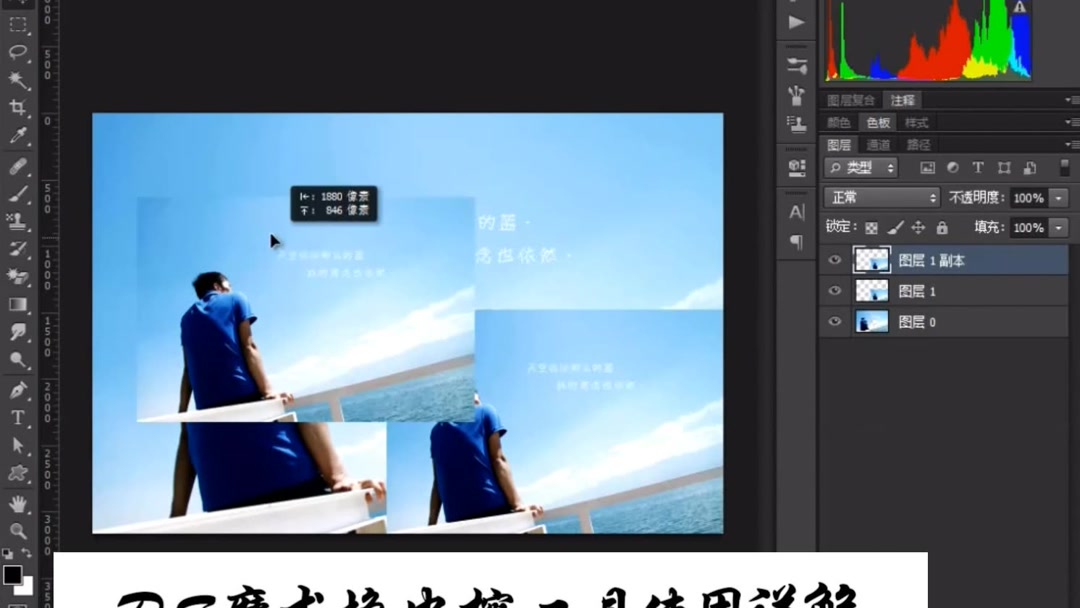
Task: Enable lock transparent pixels
Action: coord(869,227)
